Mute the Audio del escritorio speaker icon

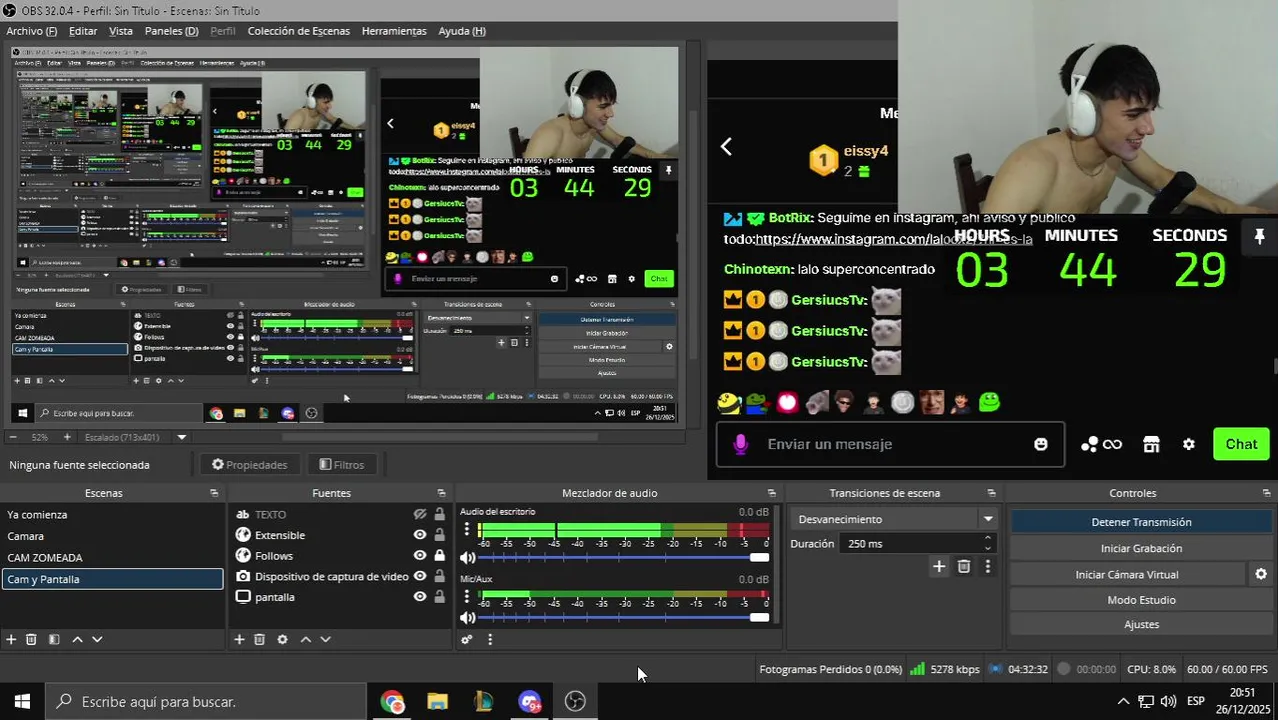(467, 557)
